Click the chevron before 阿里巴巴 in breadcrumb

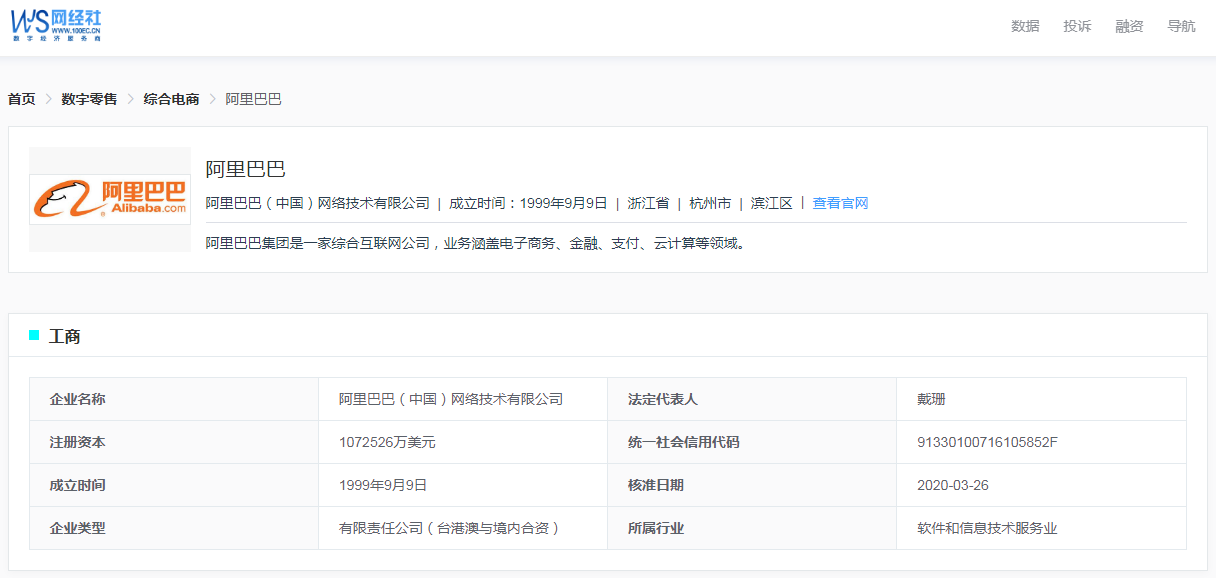tap(212, 99)
